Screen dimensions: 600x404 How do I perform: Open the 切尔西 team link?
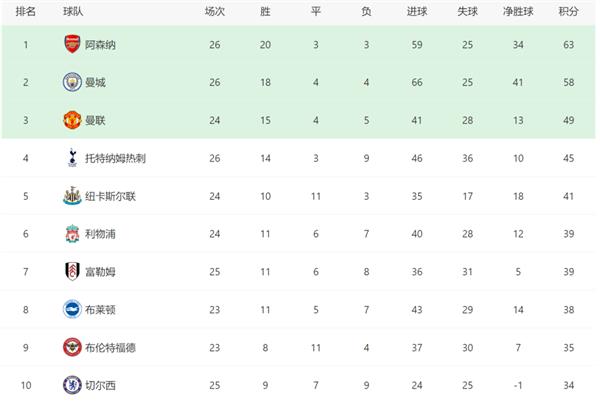tap(100, 385)
